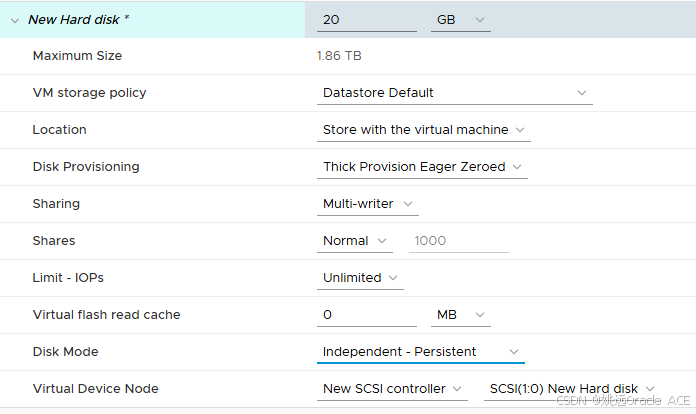Collapse the New Hard disk section
Screen dimensions: 696x414
pyautogui.click(x=15, y=20)
